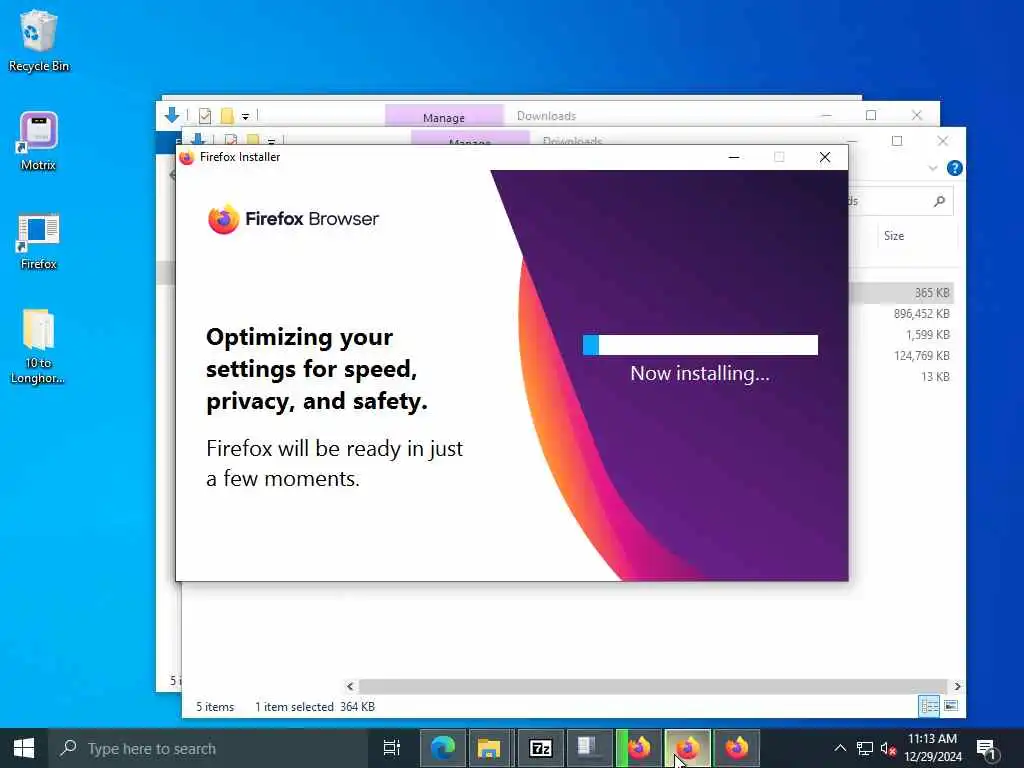Click the taskbar search box
1024x768 pixels.
209,748
